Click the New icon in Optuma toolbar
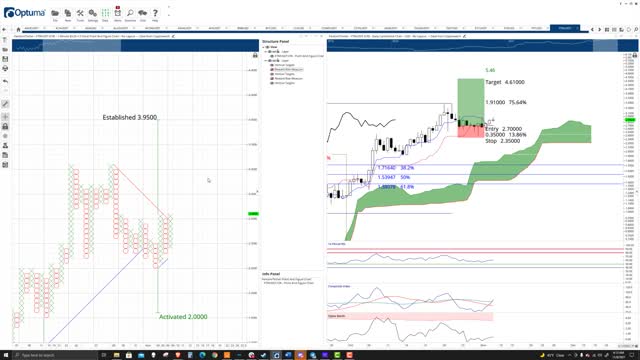This screenshot has height=360, width=640. click(x=68, y=13)
